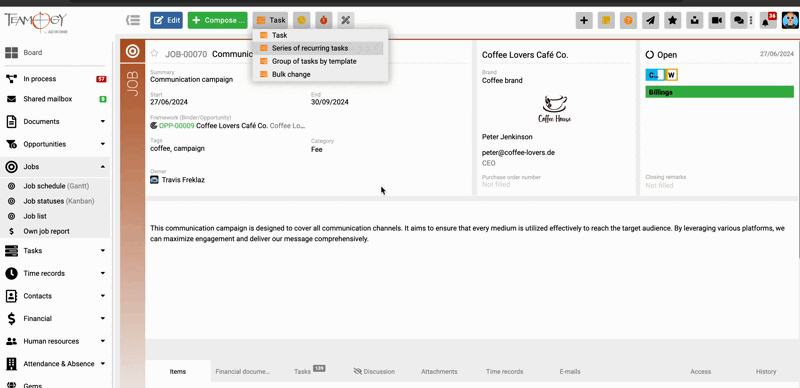Expand Contacts sidebar section
The image size is (800, 388).
[x=54, y=296]
